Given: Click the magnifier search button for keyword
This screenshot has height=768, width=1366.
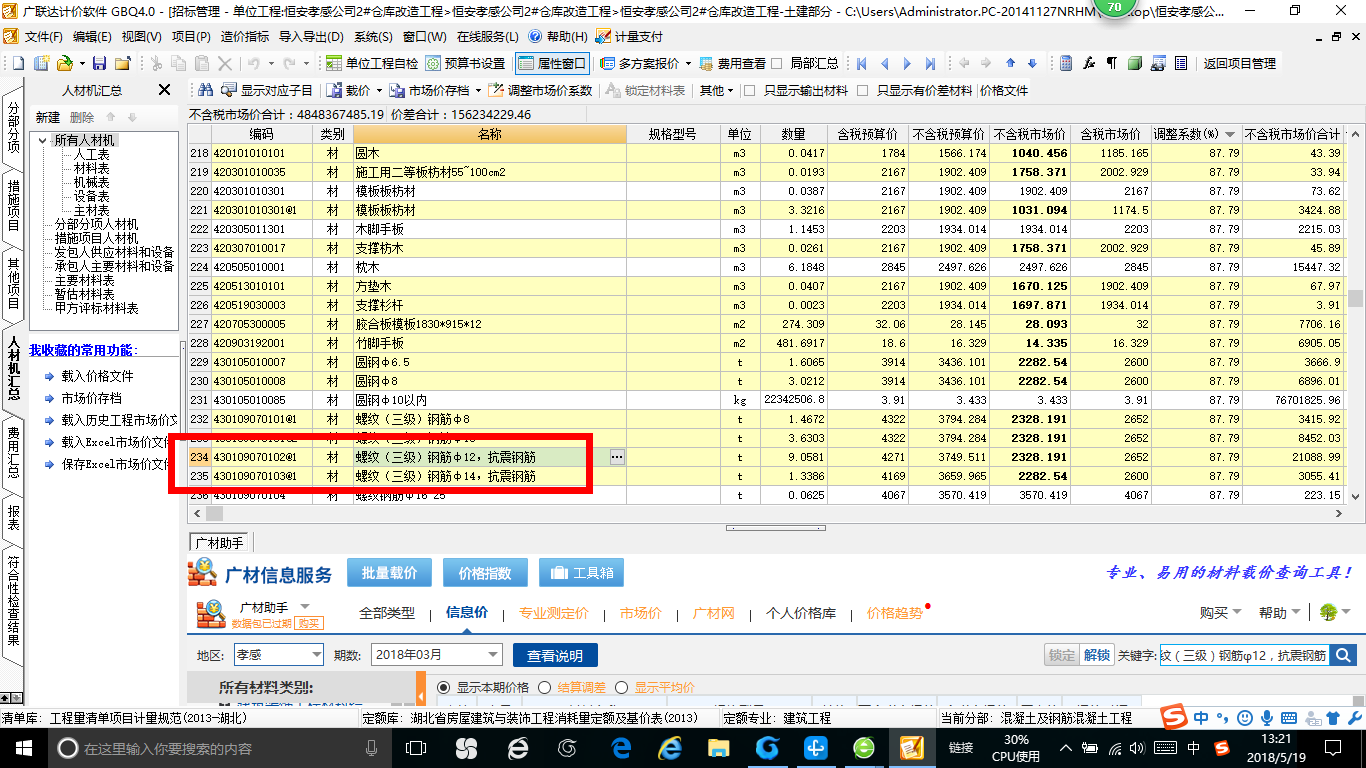Looking at the screenshot, I should coord(1343,655).
